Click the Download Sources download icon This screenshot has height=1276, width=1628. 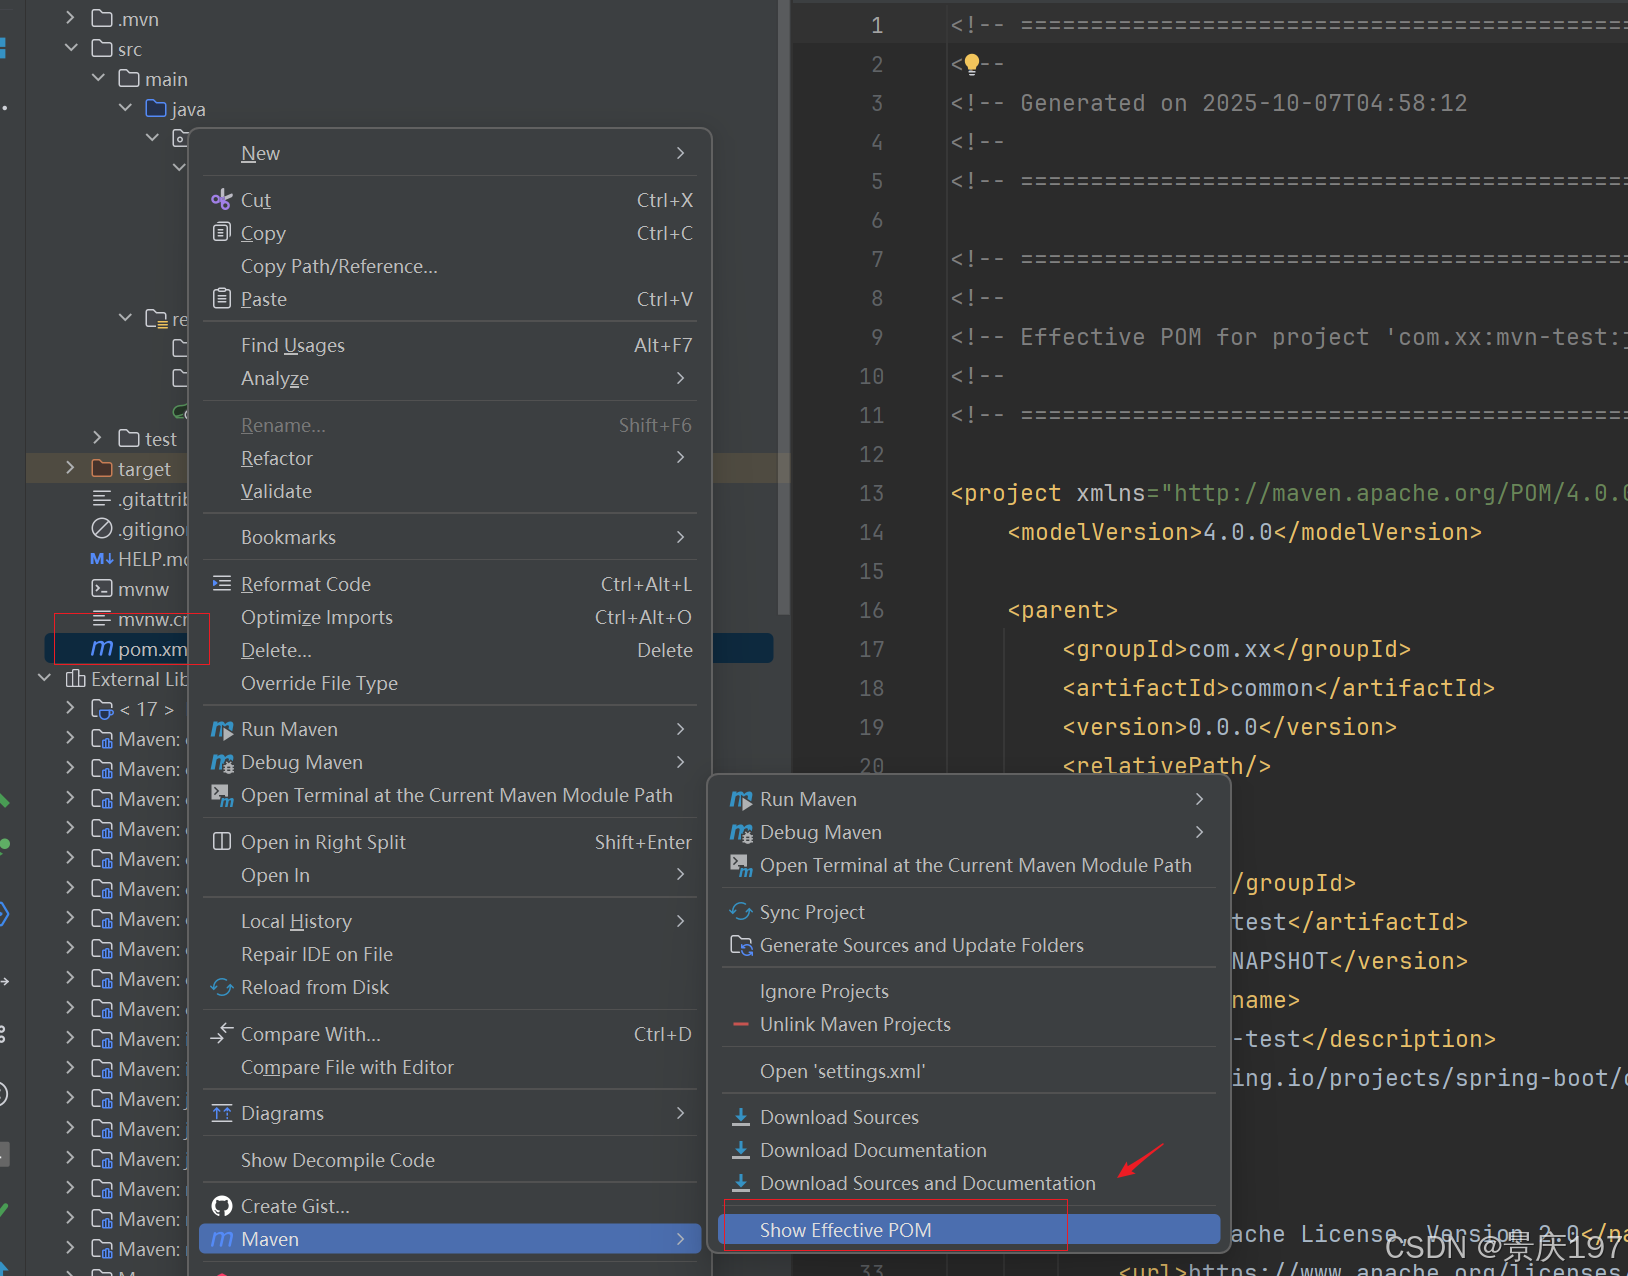(741, 1116)
